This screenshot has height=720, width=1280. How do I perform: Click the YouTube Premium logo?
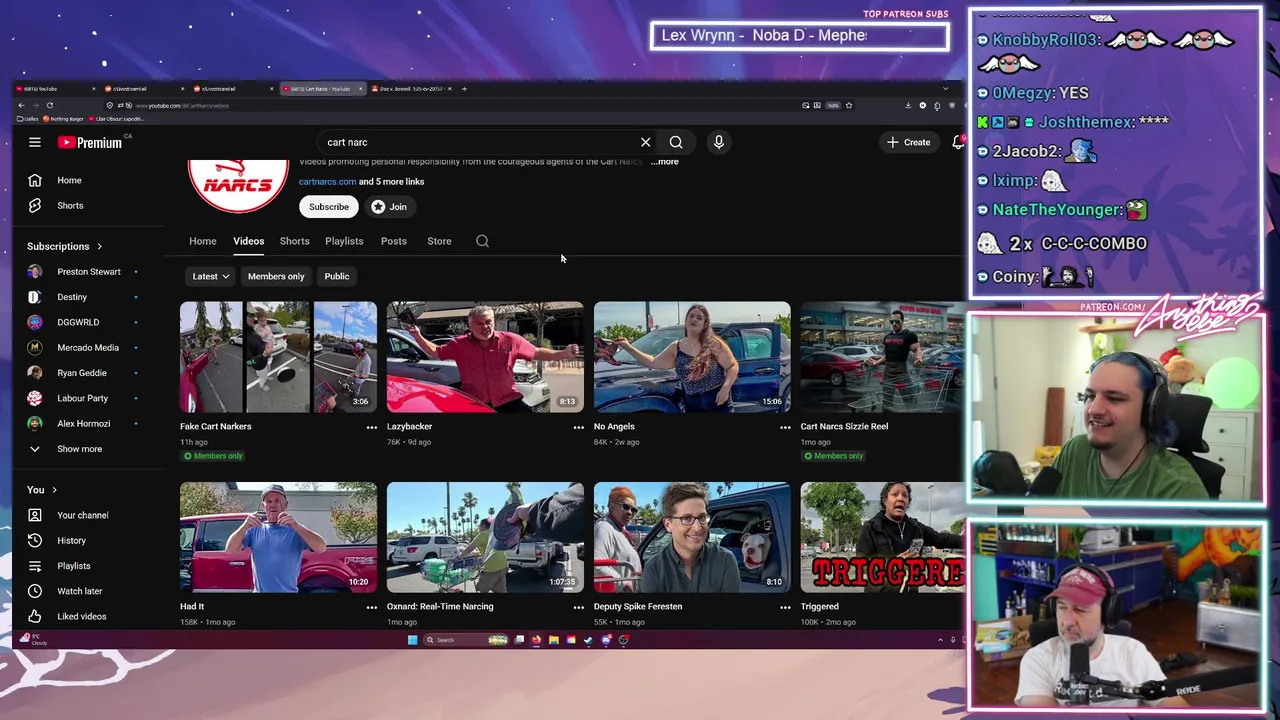90,142
